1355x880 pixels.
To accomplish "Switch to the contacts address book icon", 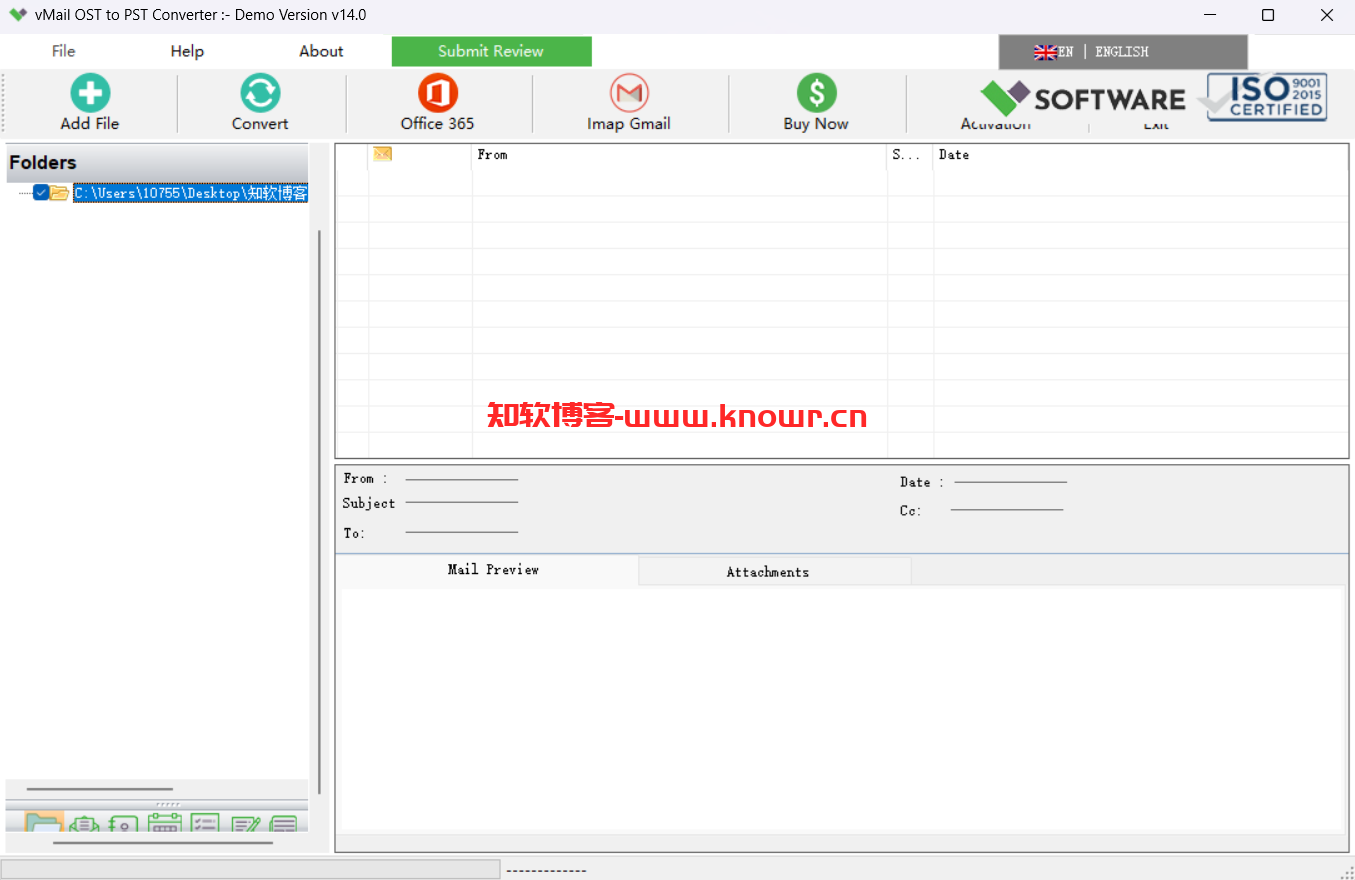I will click(x=123, y=823).
